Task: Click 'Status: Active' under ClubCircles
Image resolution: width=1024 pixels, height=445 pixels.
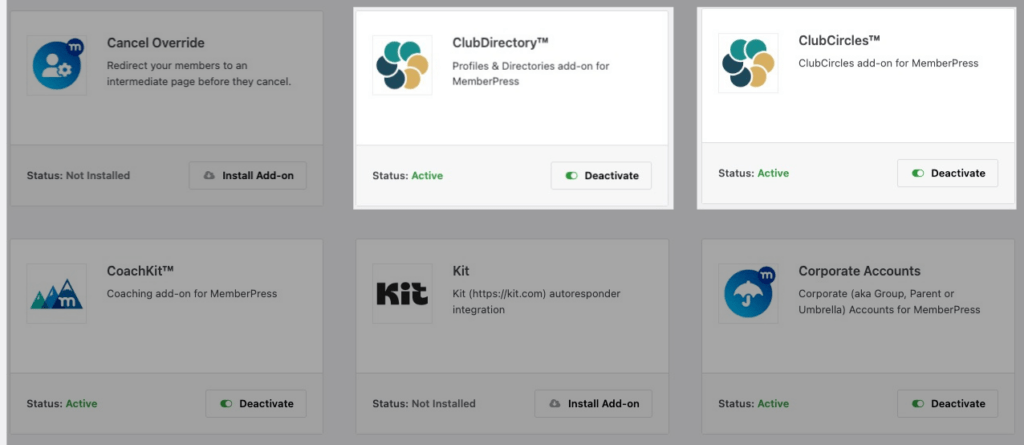Action: pyautogui.click(x=754, y=173)
